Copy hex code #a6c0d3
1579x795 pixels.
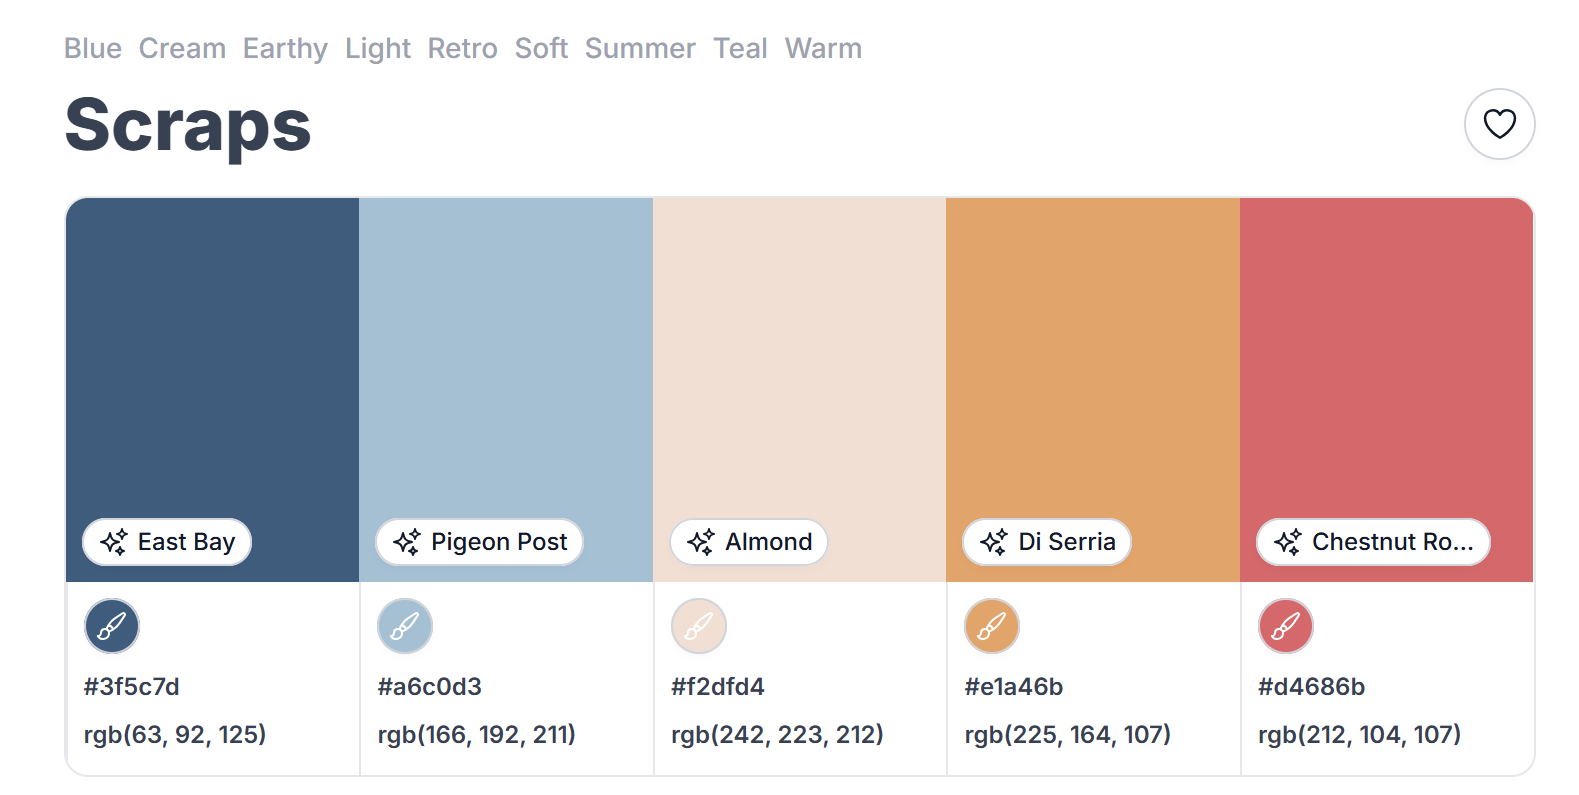(x=430, y=687)
